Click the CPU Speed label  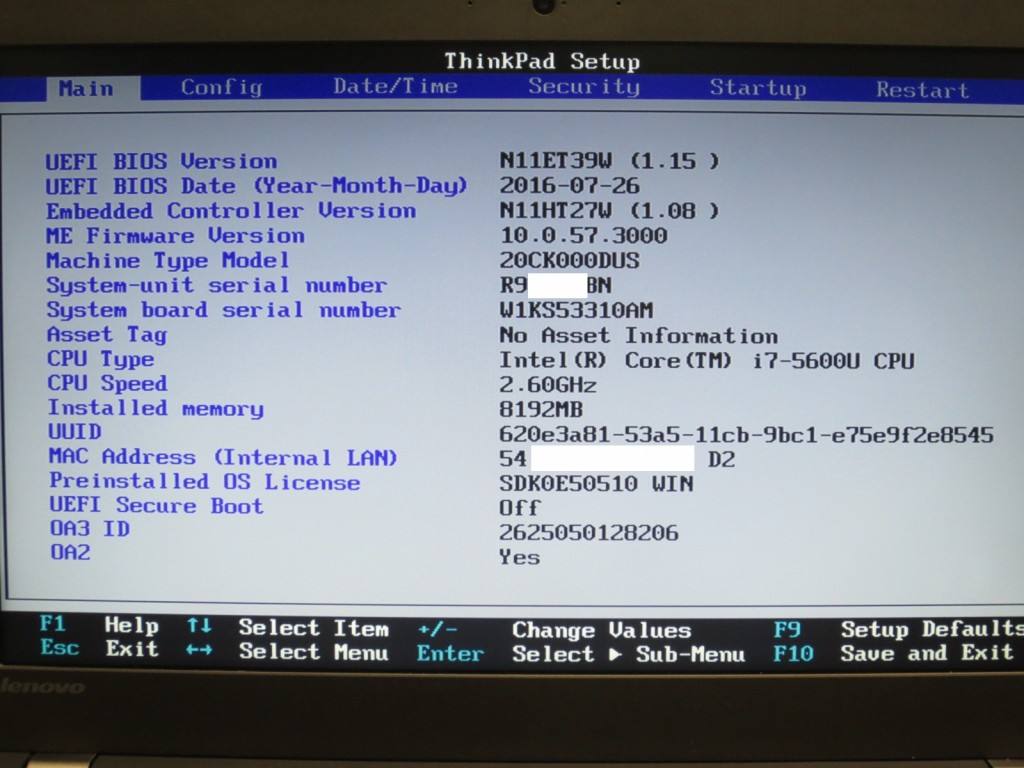click(108, 383)
